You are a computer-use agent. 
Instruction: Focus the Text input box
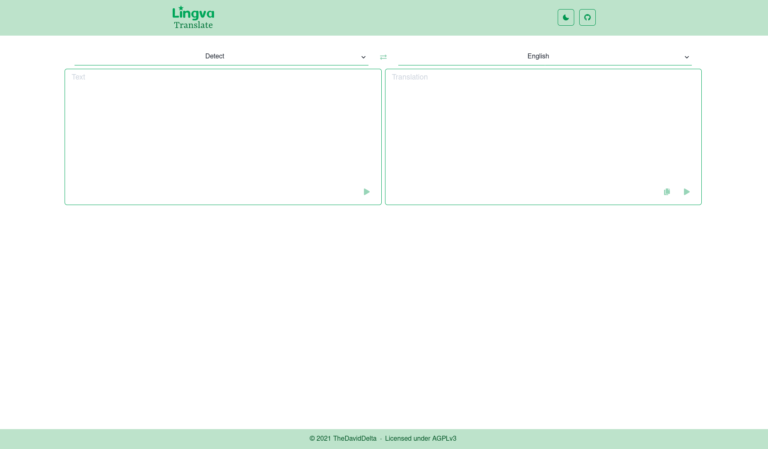(x=222, y=130)
